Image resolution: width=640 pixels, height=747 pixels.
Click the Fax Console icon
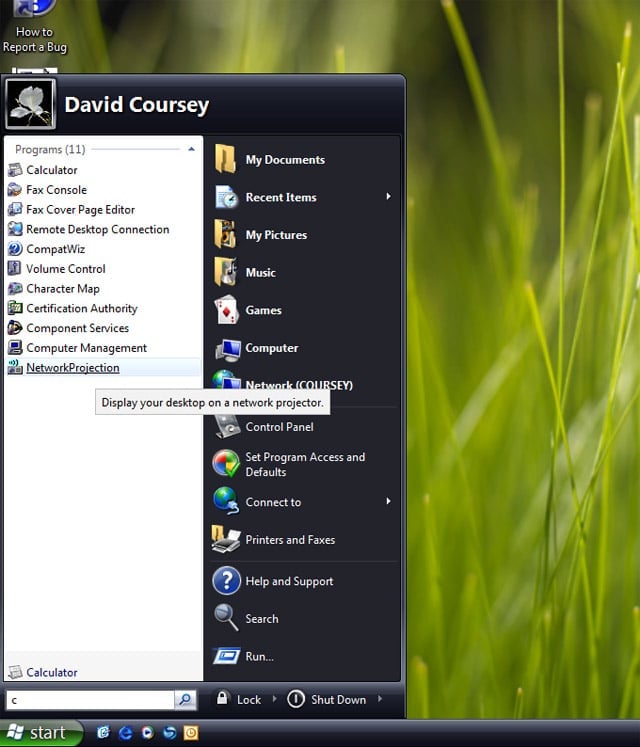pos(15,190)
